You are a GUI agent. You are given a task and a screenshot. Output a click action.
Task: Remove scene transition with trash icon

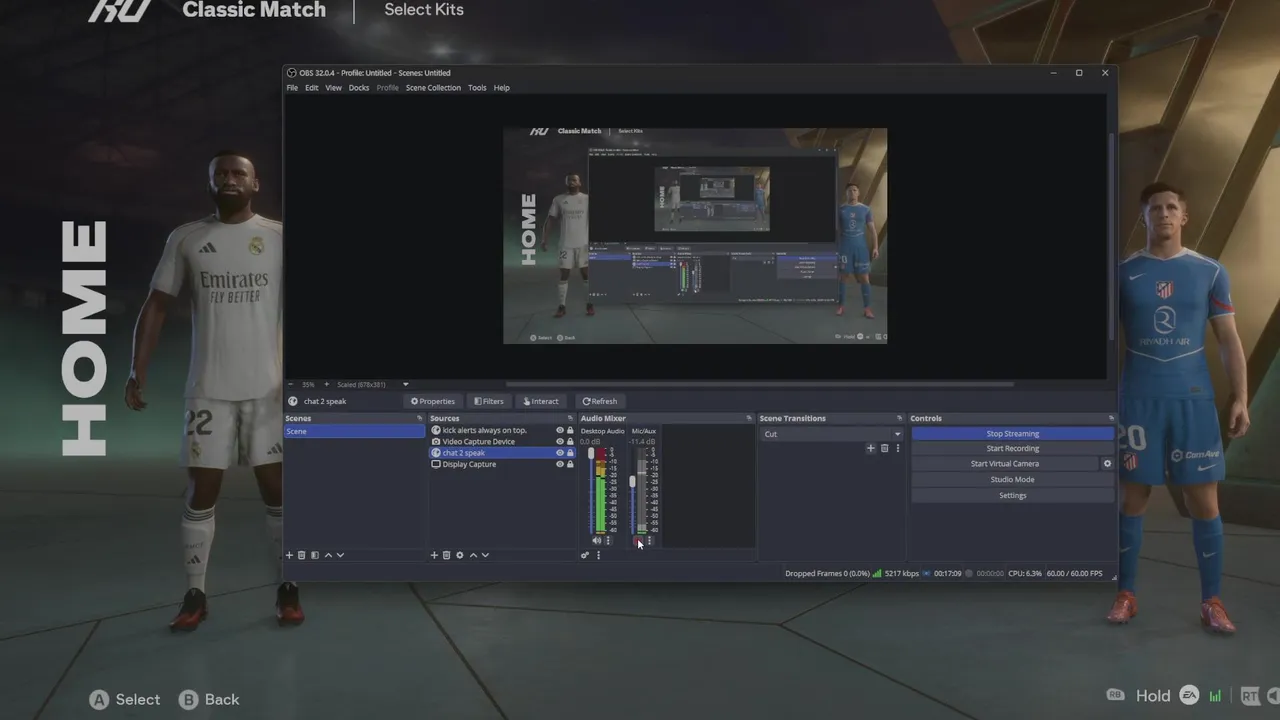point(884,448)
